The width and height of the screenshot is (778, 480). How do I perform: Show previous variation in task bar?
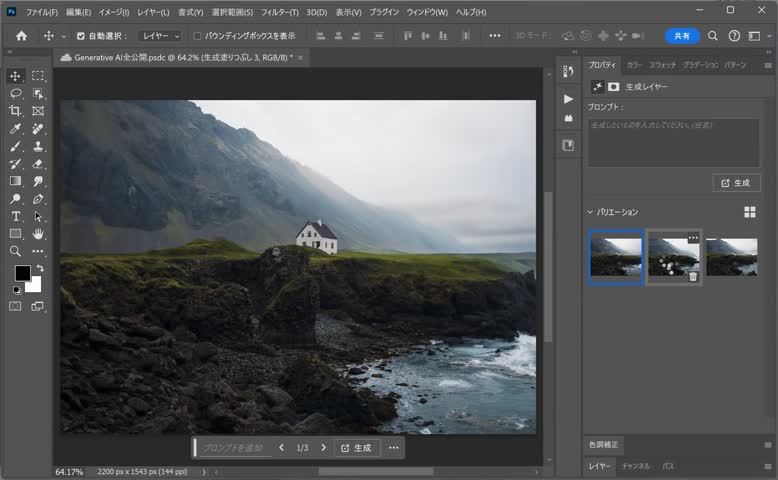[x=281, y=448]
